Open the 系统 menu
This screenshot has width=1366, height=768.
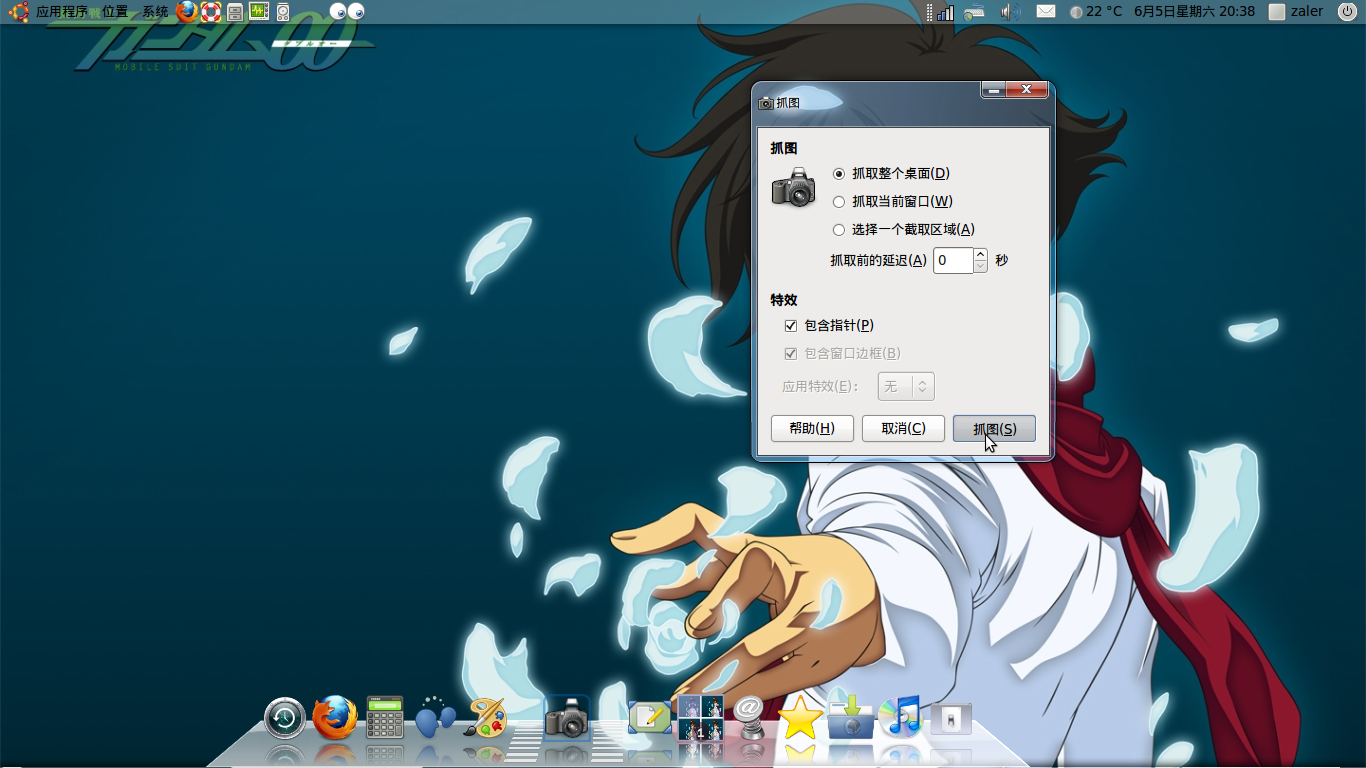pos(155,12)
